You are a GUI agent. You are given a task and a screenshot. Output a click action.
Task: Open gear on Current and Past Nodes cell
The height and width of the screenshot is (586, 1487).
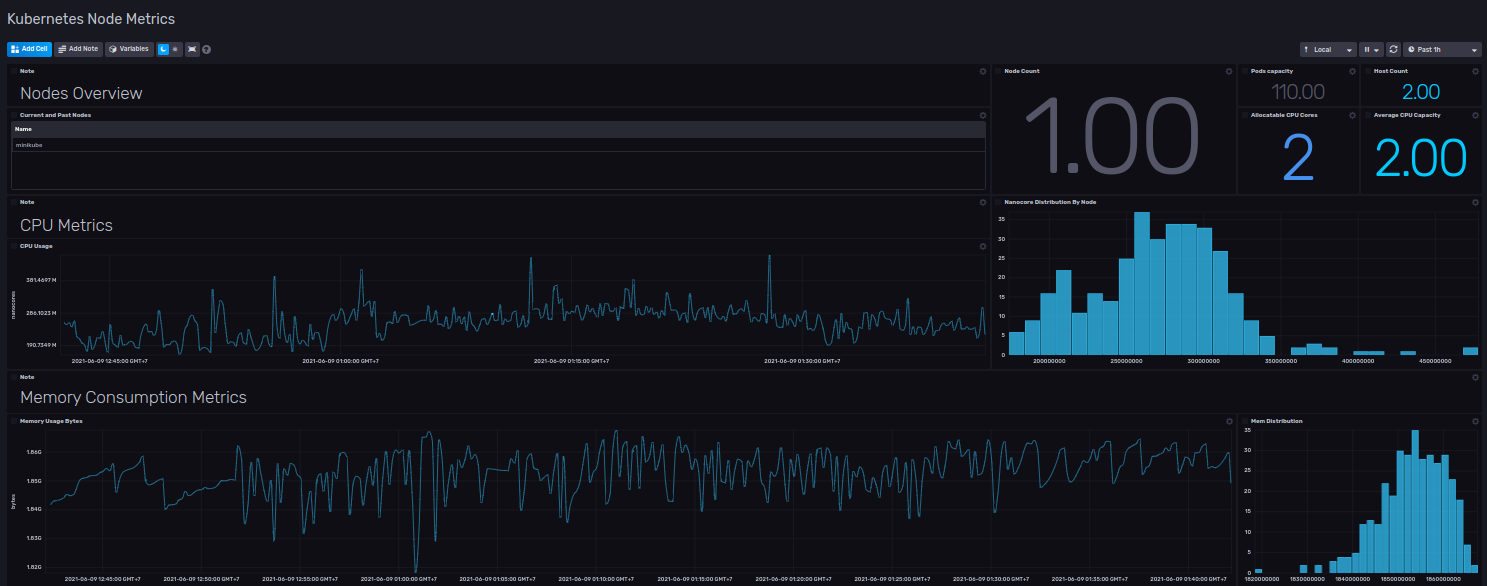click(982, 115)
